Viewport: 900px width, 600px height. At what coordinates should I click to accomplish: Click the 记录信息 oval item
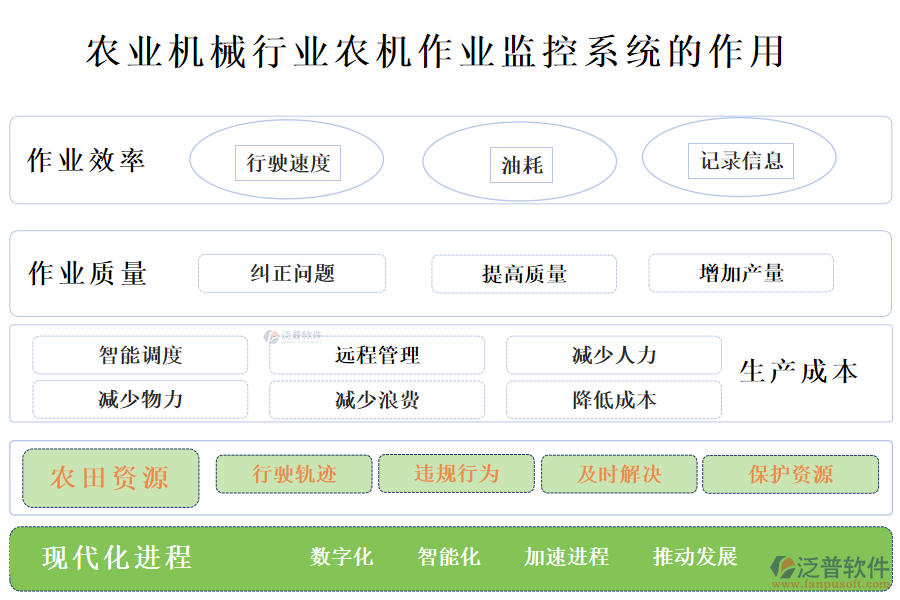738,160
